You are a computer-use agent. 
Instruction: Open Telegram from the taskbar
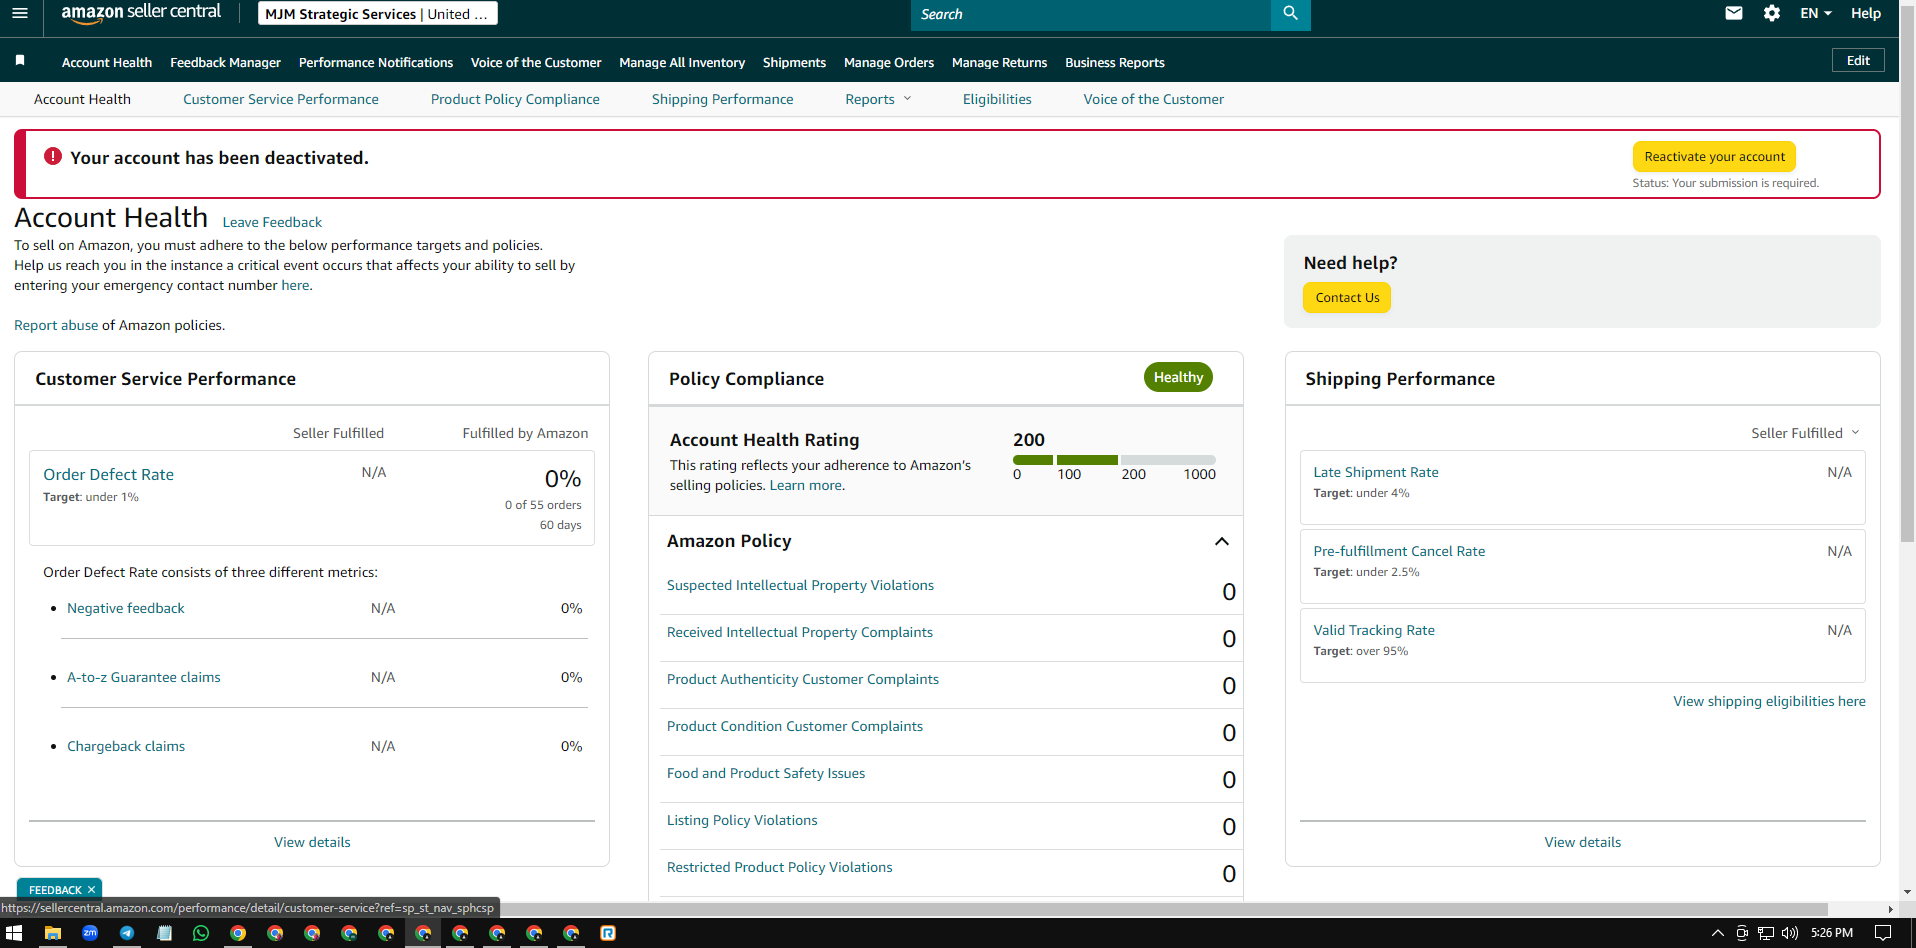point(127,933)
